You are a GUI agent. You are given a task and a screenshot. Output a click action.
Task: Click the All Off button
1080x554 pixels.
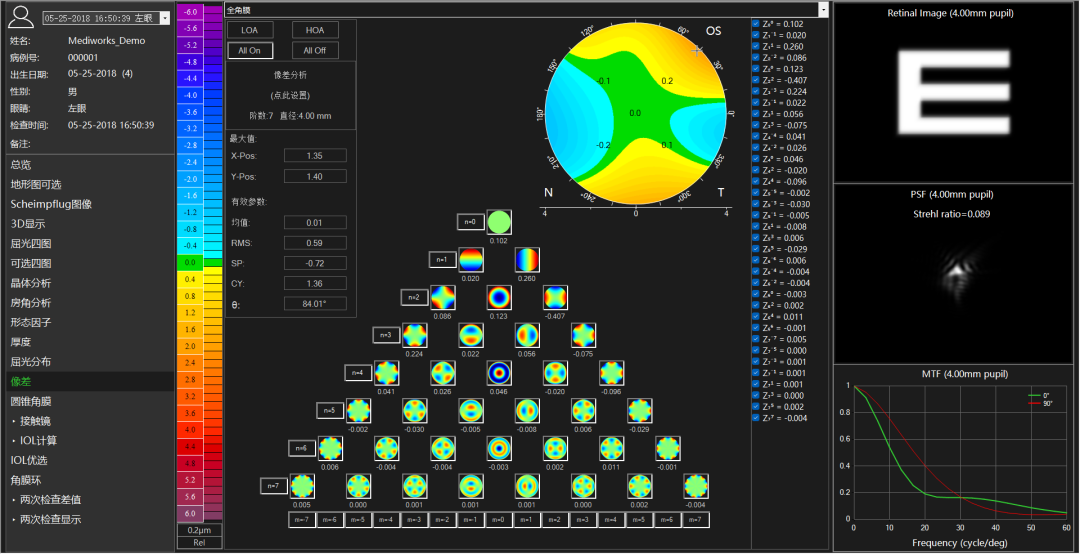click(315, 51)
